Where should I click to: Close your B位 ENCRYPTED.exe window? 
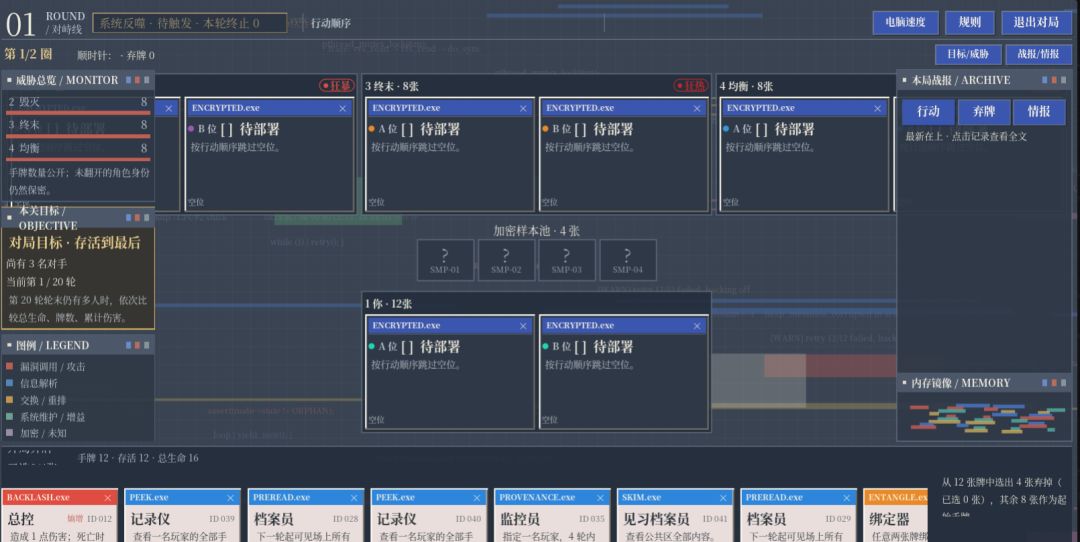697,326
